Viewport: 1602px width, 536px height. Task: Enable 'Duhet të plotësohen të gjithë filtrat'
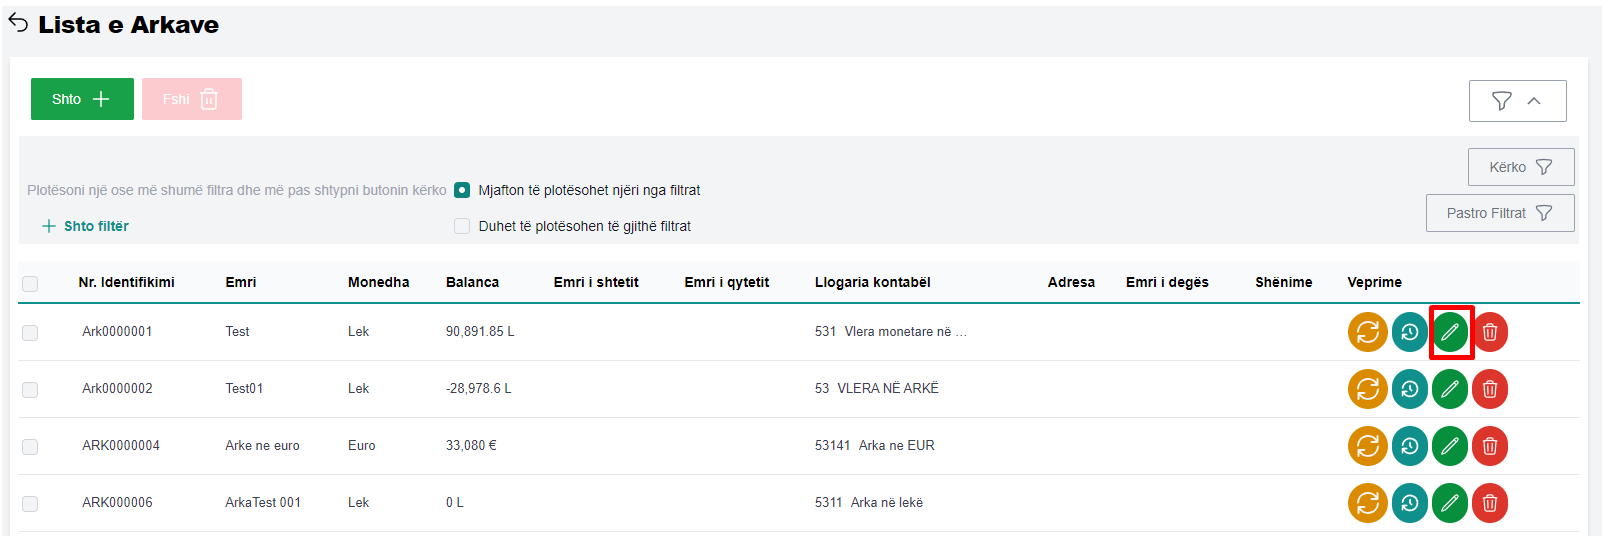[x=462, y=226]
